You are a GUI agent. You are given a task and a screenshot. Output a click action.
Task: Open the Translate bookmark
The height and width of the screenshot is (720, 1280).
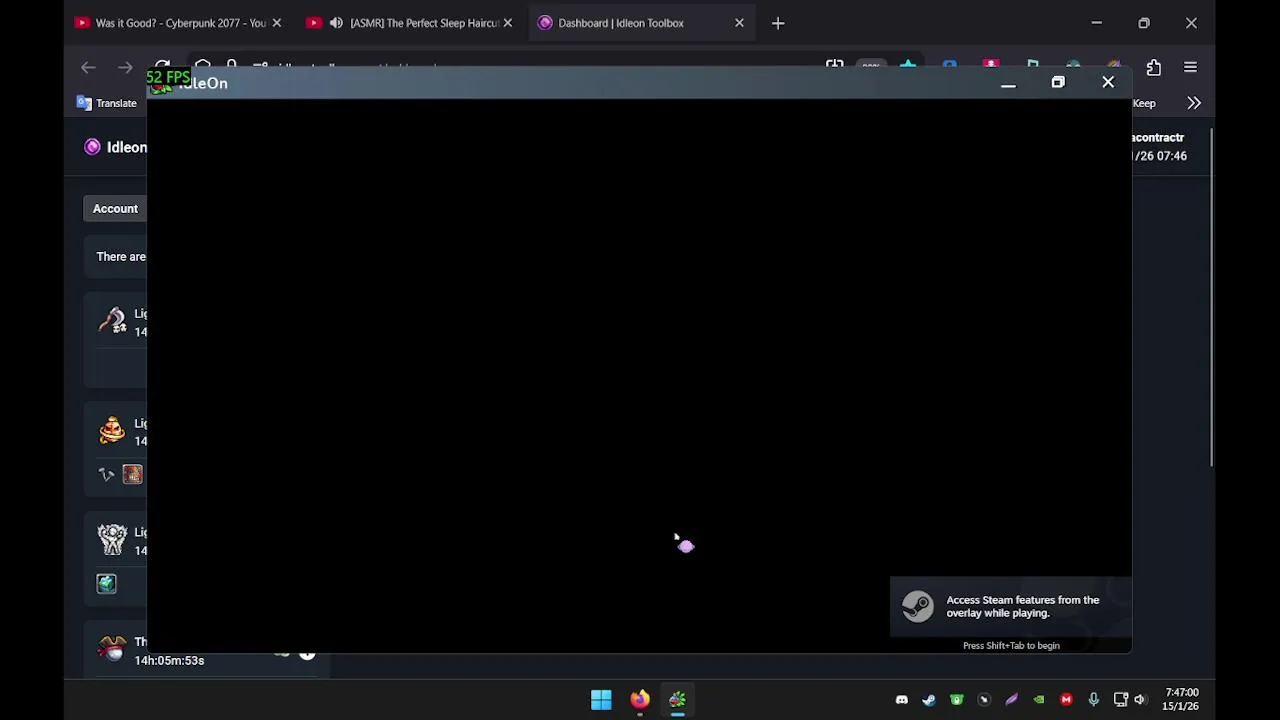click(x=107, y=103)
